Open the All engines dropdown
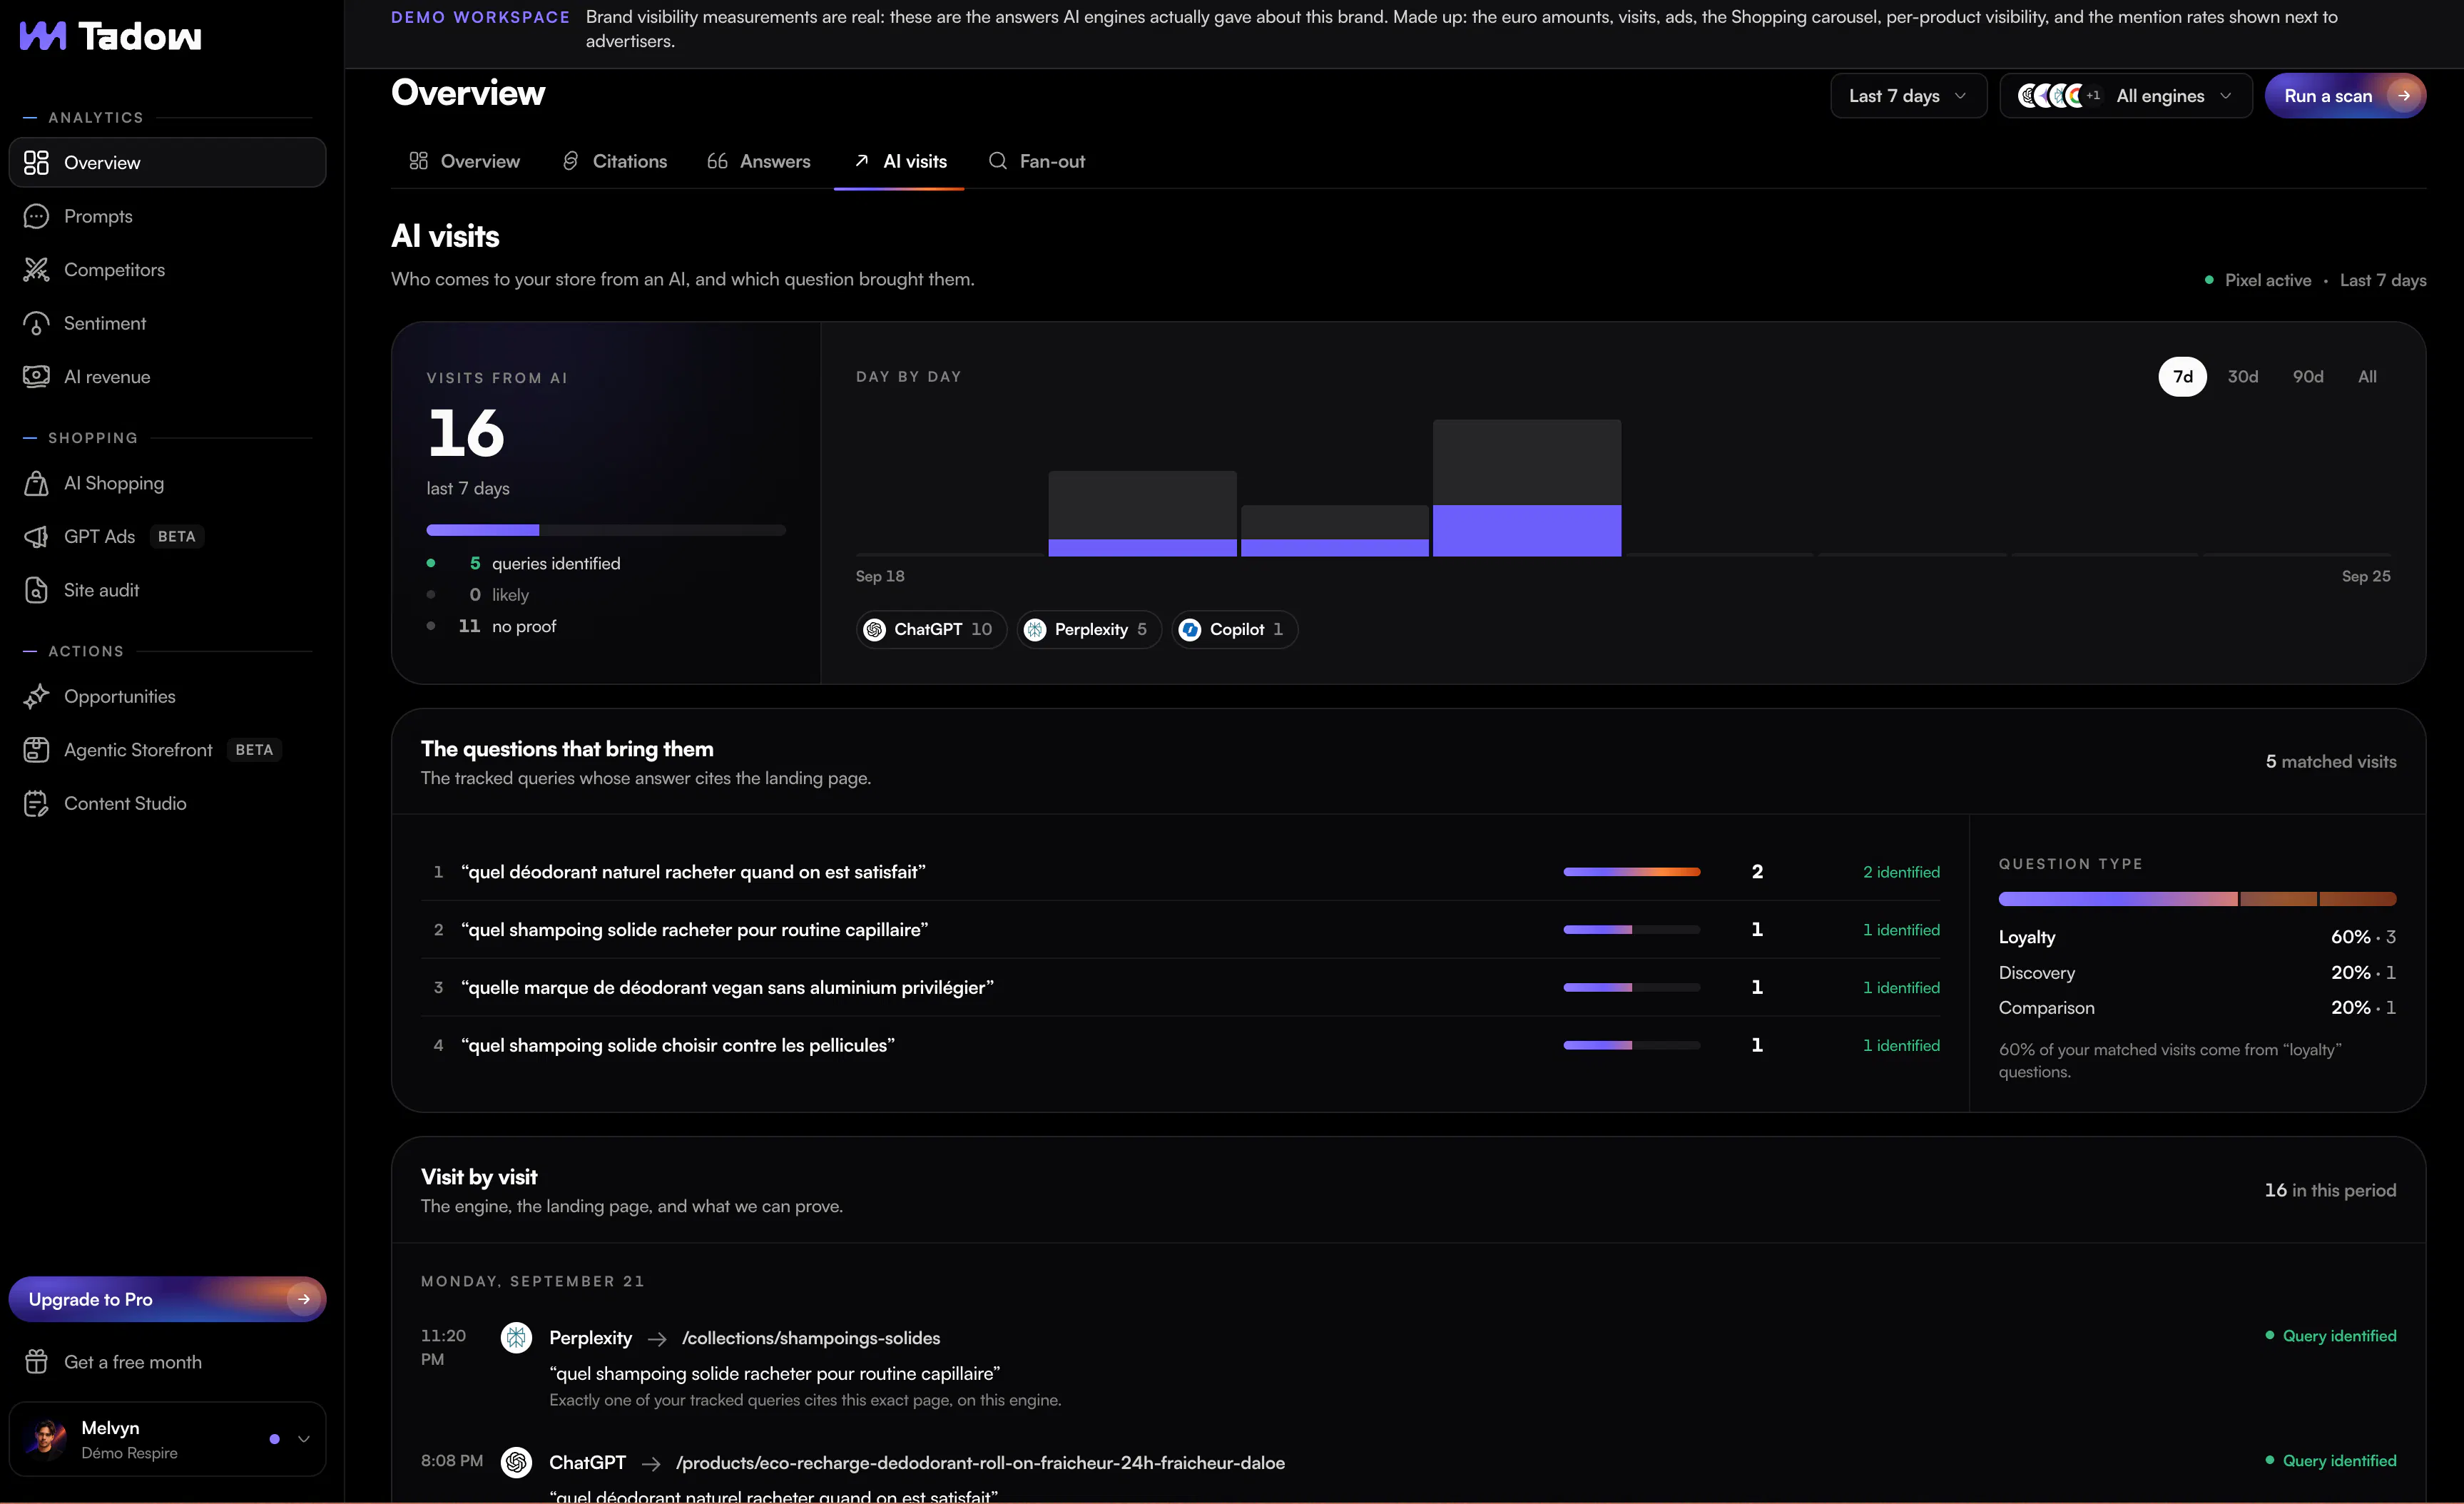 [2125, 96]
